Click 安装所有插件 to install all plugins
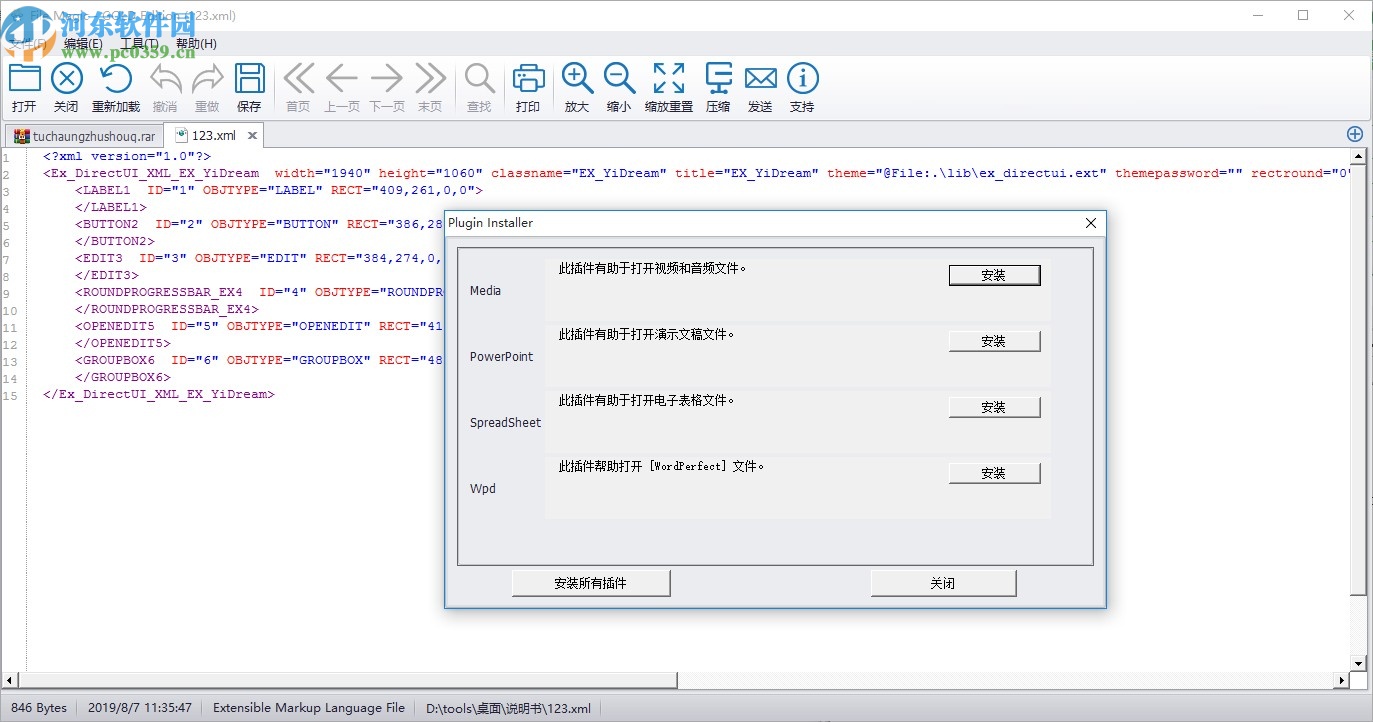The image size is (1373, 722). pos(590,582)
